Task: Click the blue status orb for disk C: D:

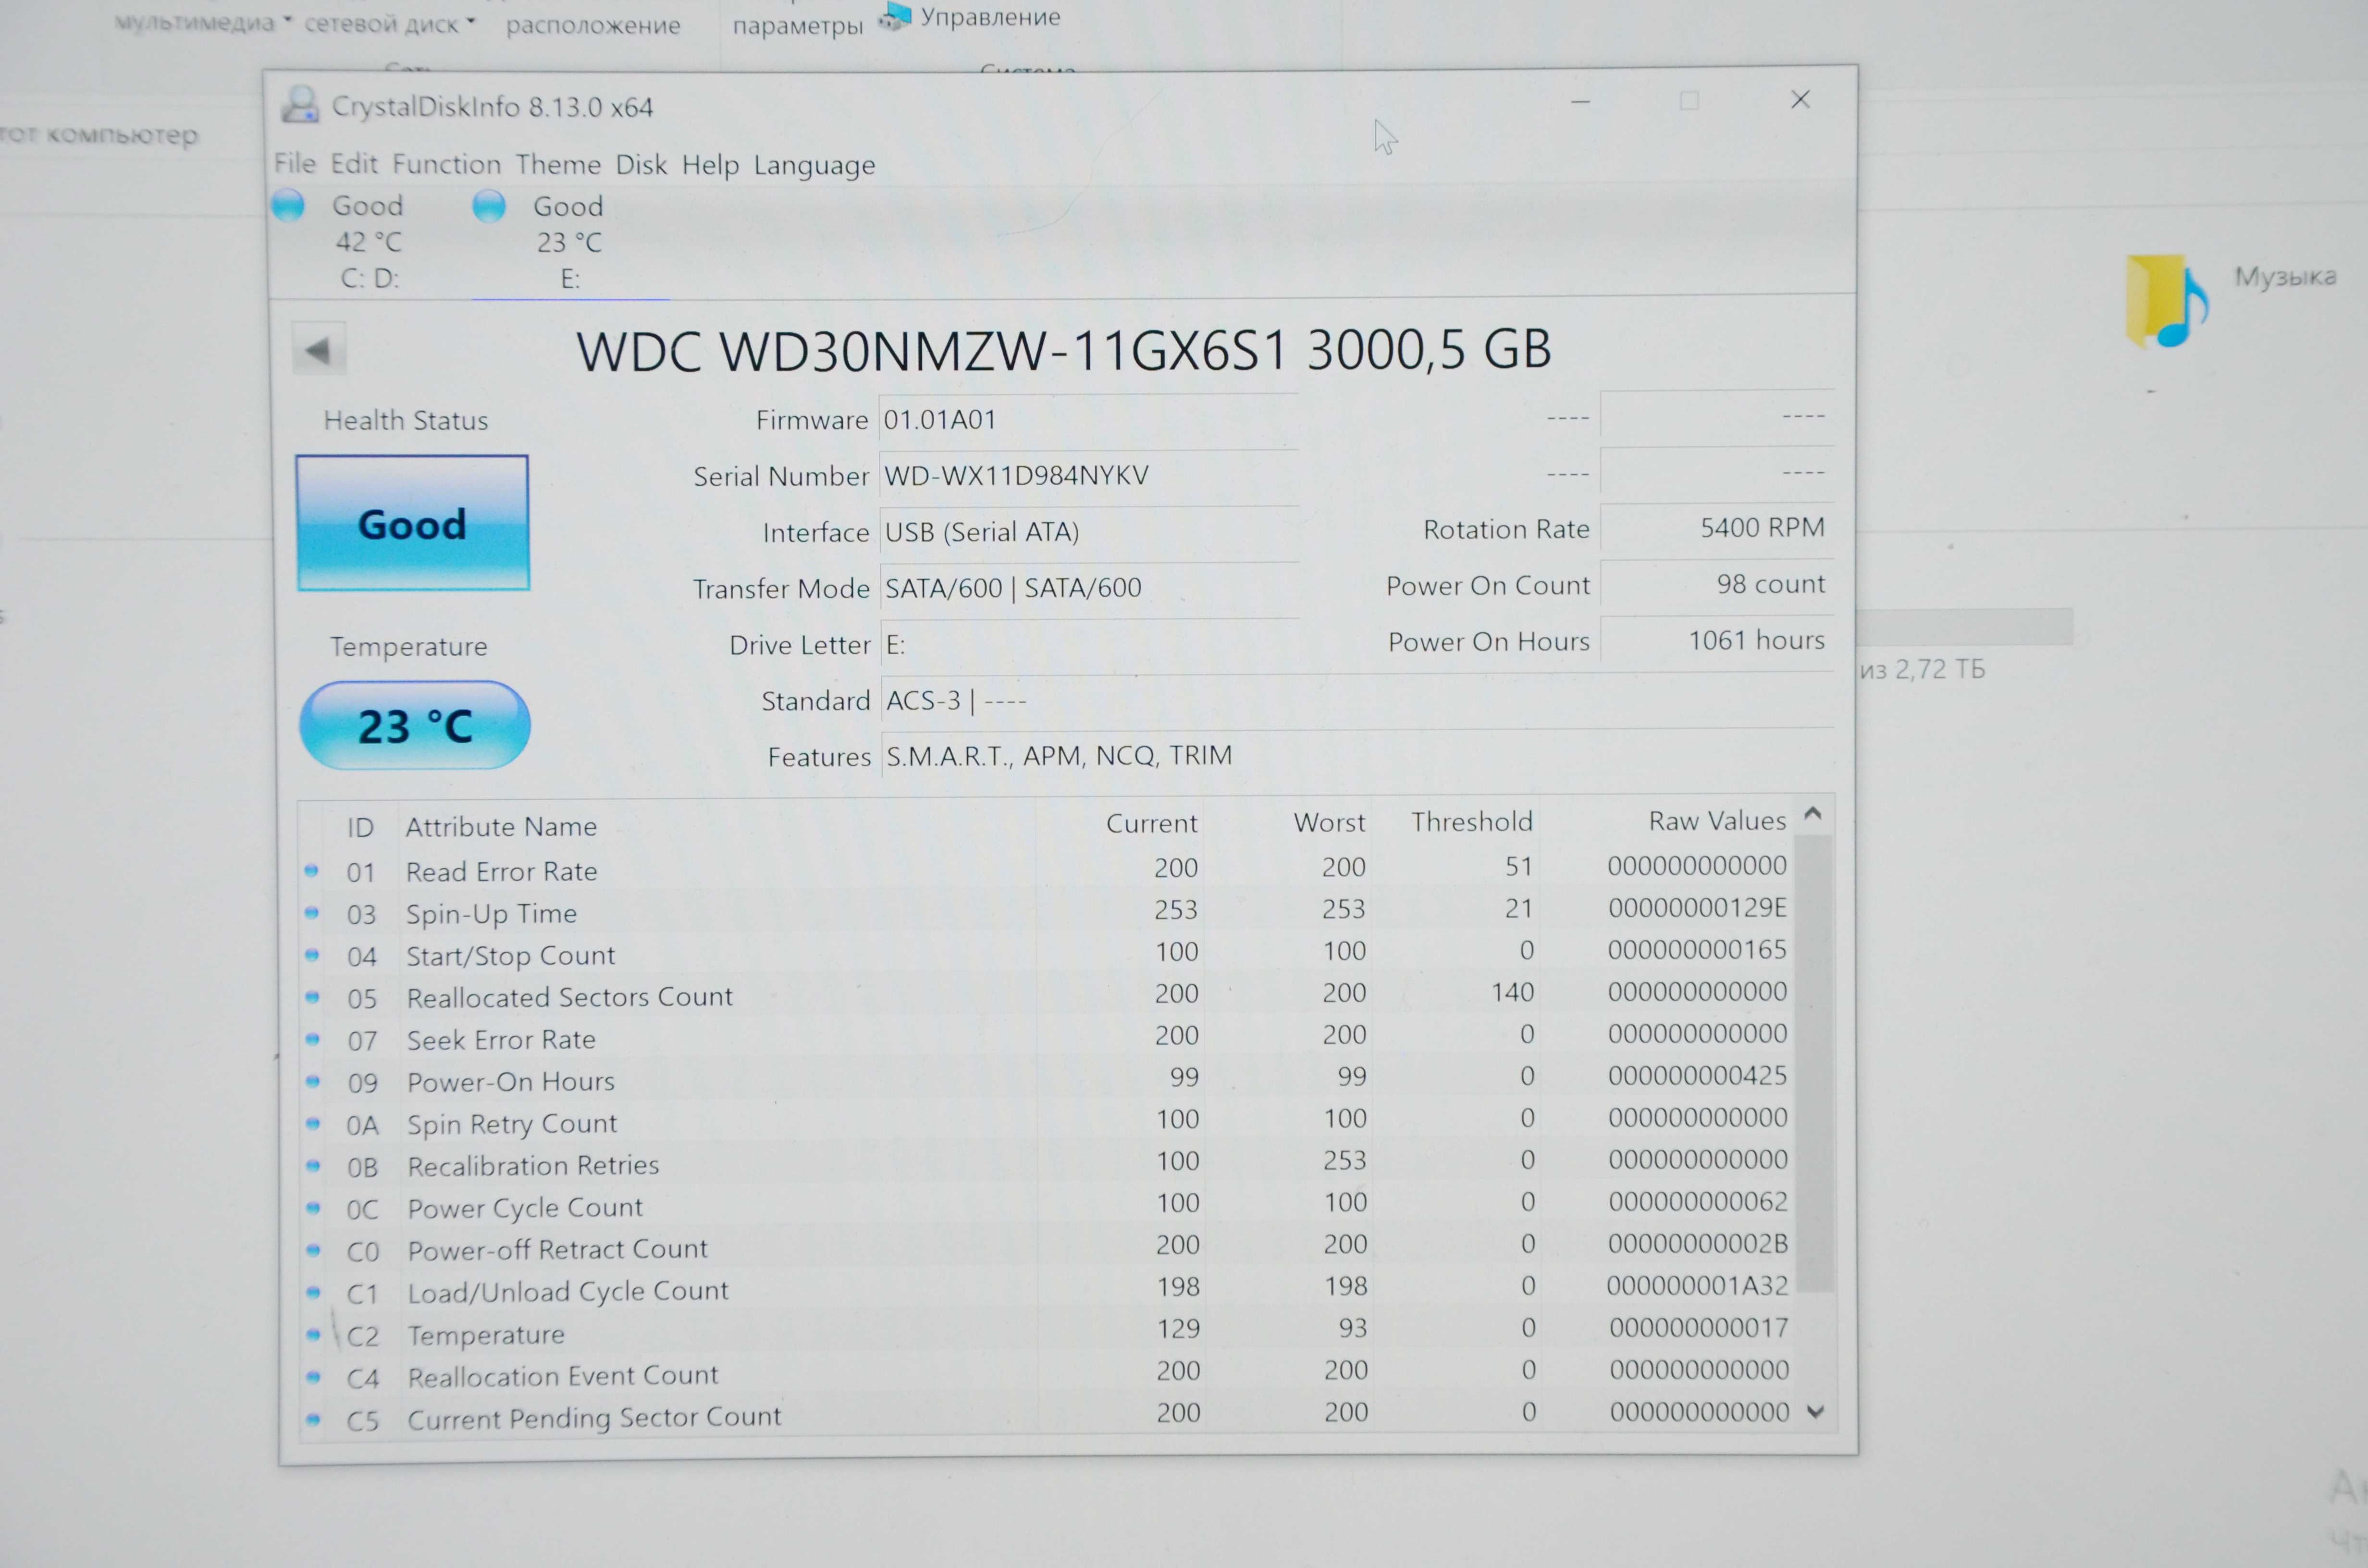Action: tap(289, 205)
